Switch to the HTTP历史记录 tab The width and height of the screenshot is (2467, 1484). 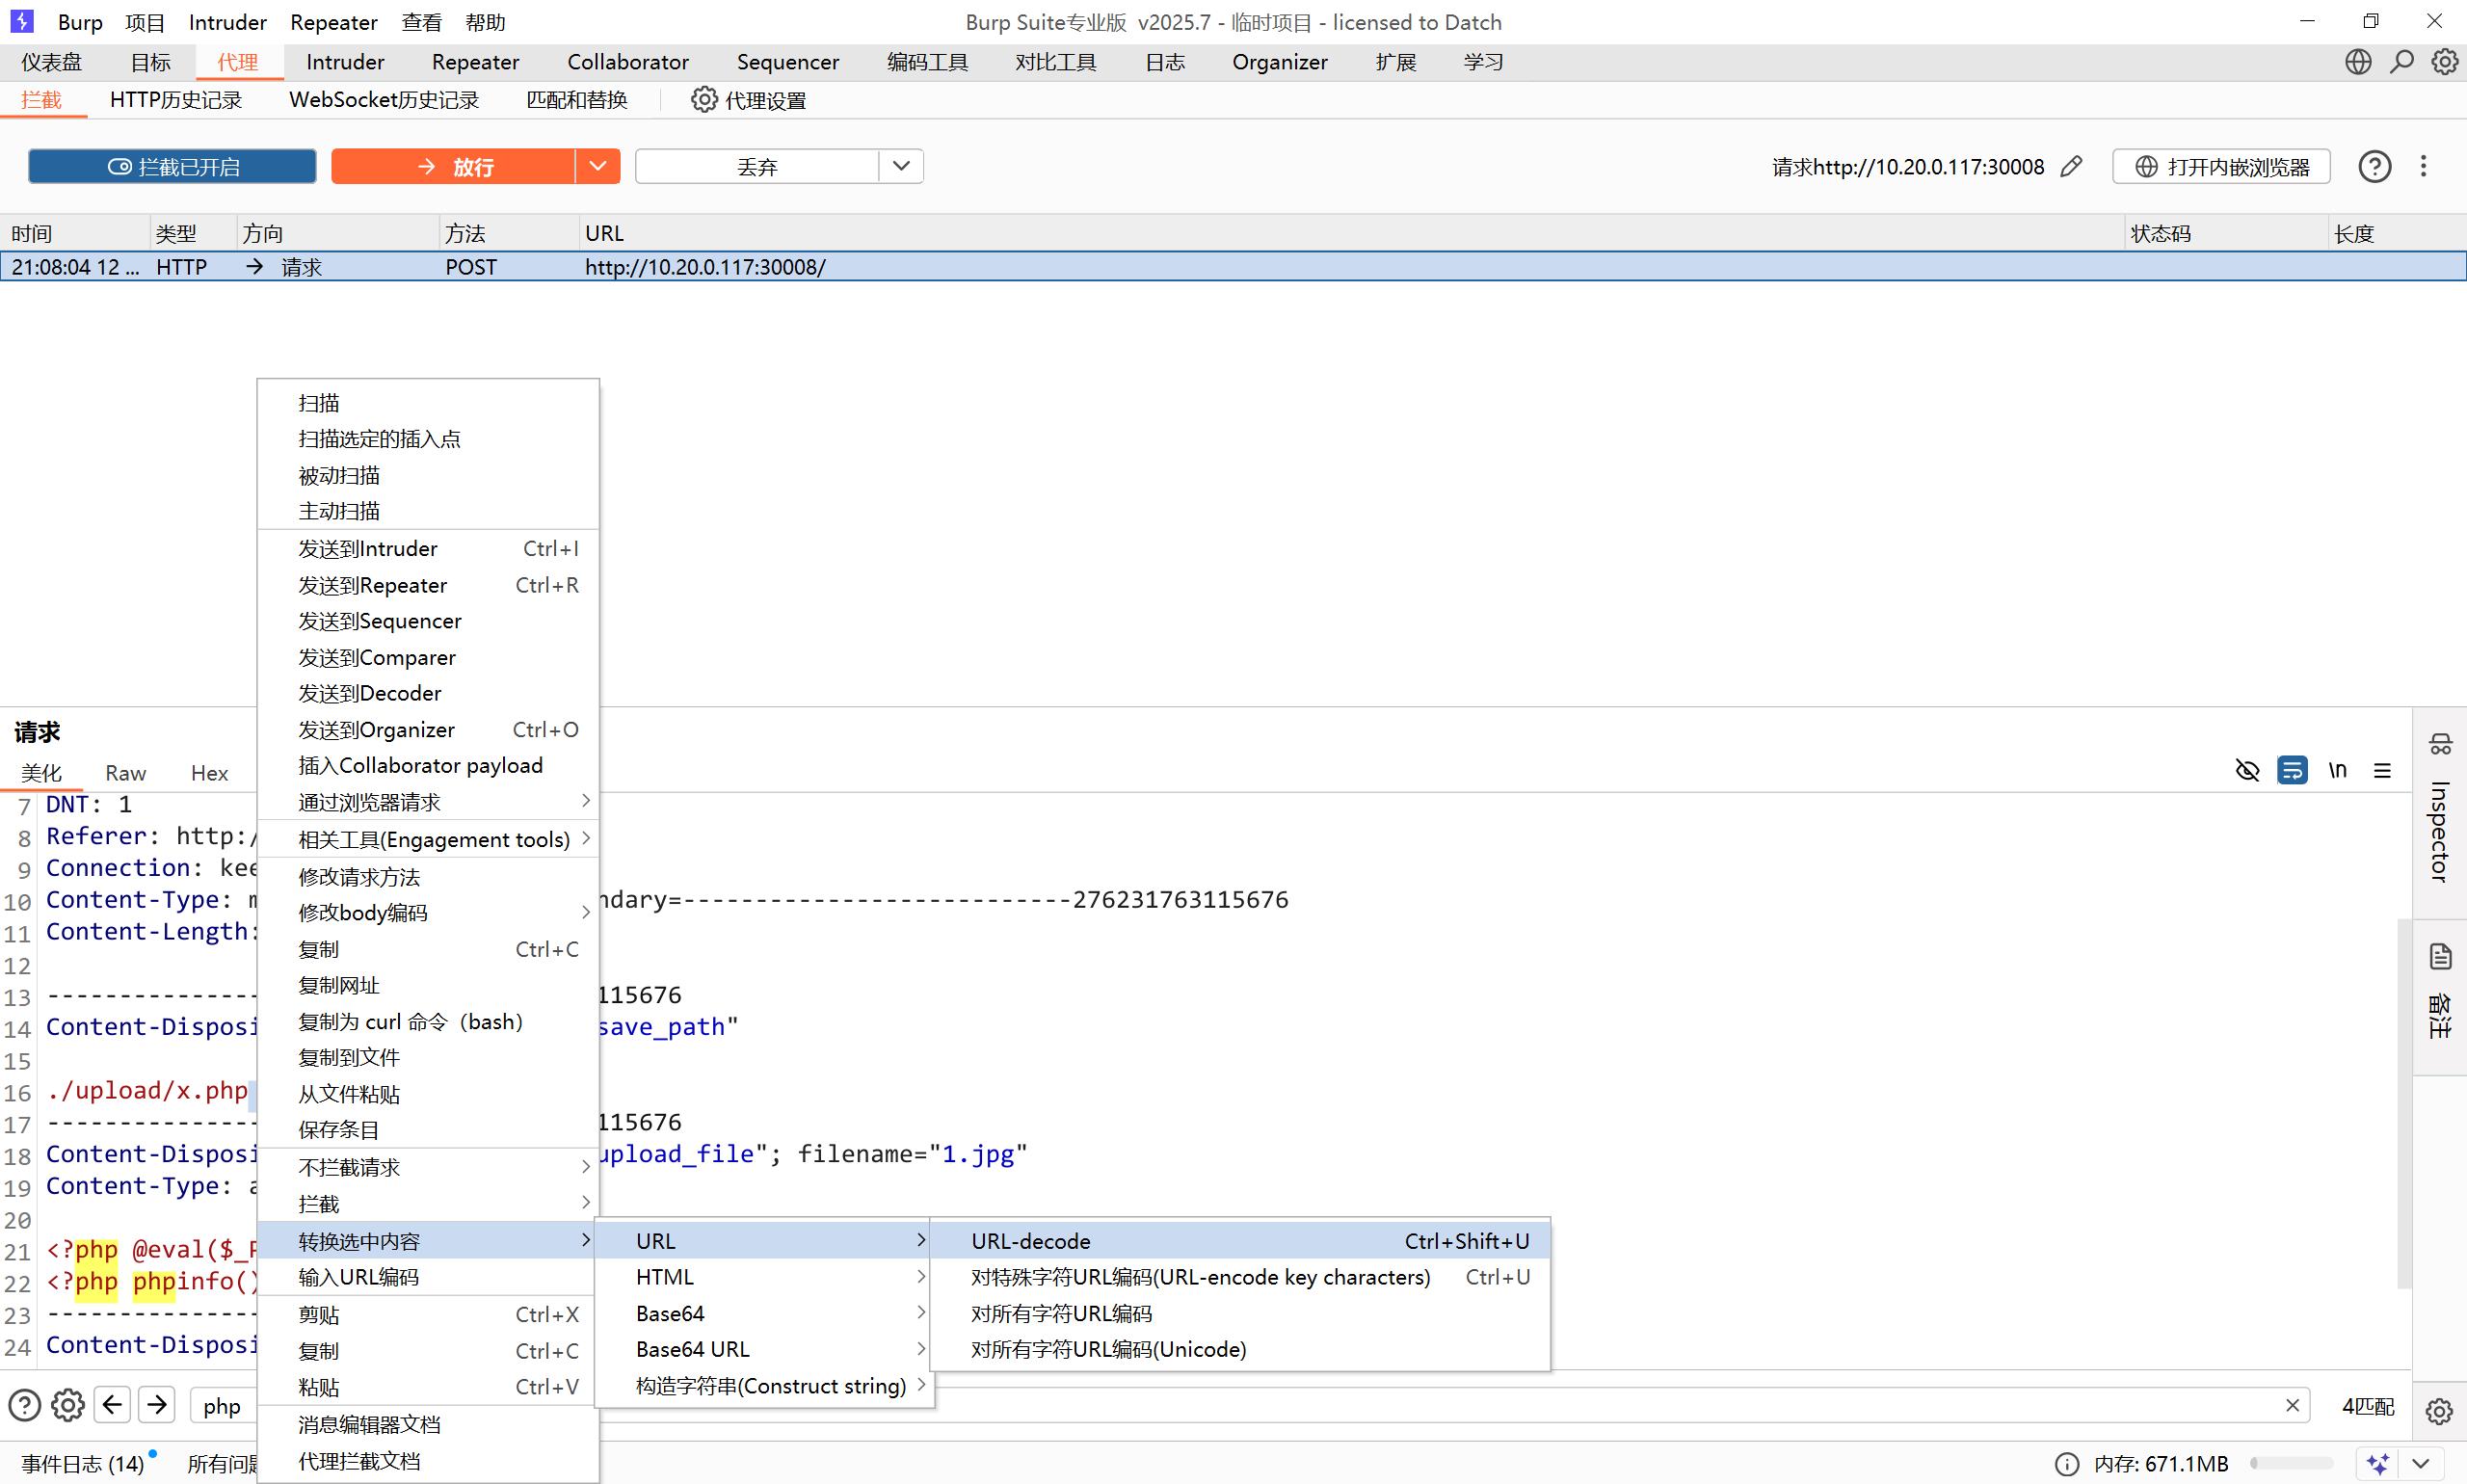pos(176,100)
